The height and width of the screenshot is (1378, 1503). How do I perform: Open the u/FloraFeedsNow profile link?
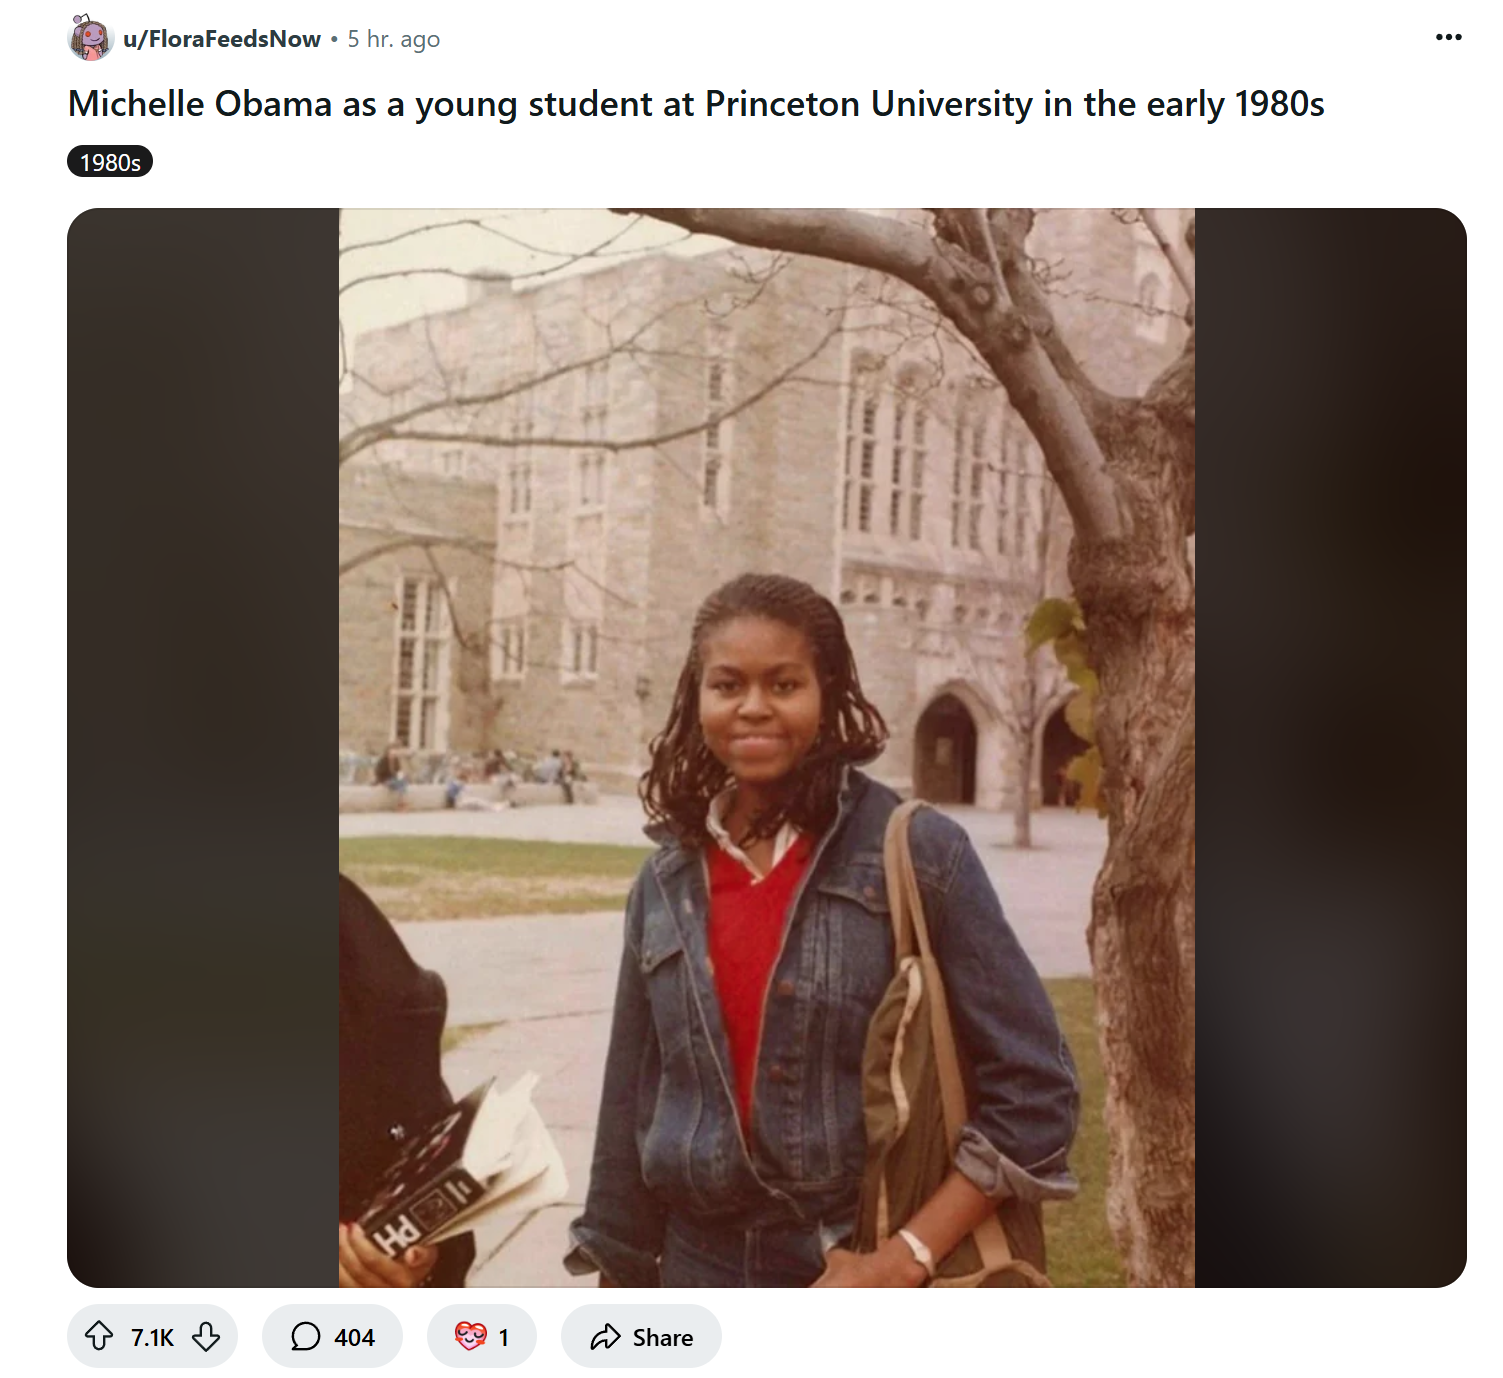click(x=222, y=39)
